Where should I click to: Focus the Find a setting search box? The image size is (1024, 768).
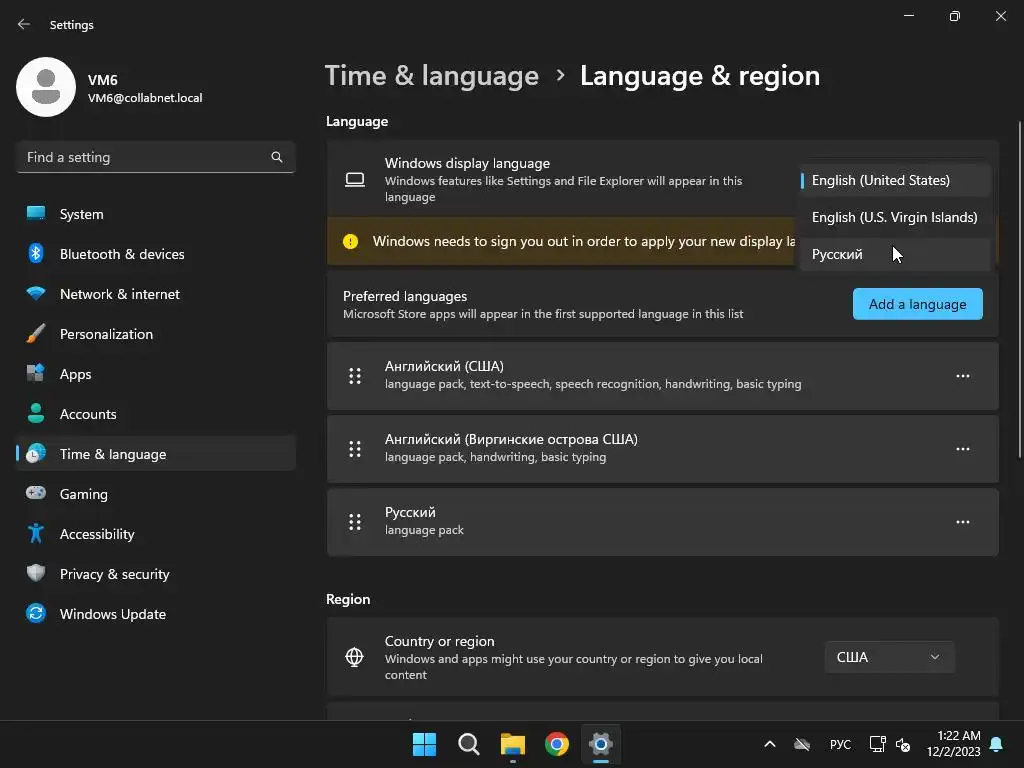[155, 157]
